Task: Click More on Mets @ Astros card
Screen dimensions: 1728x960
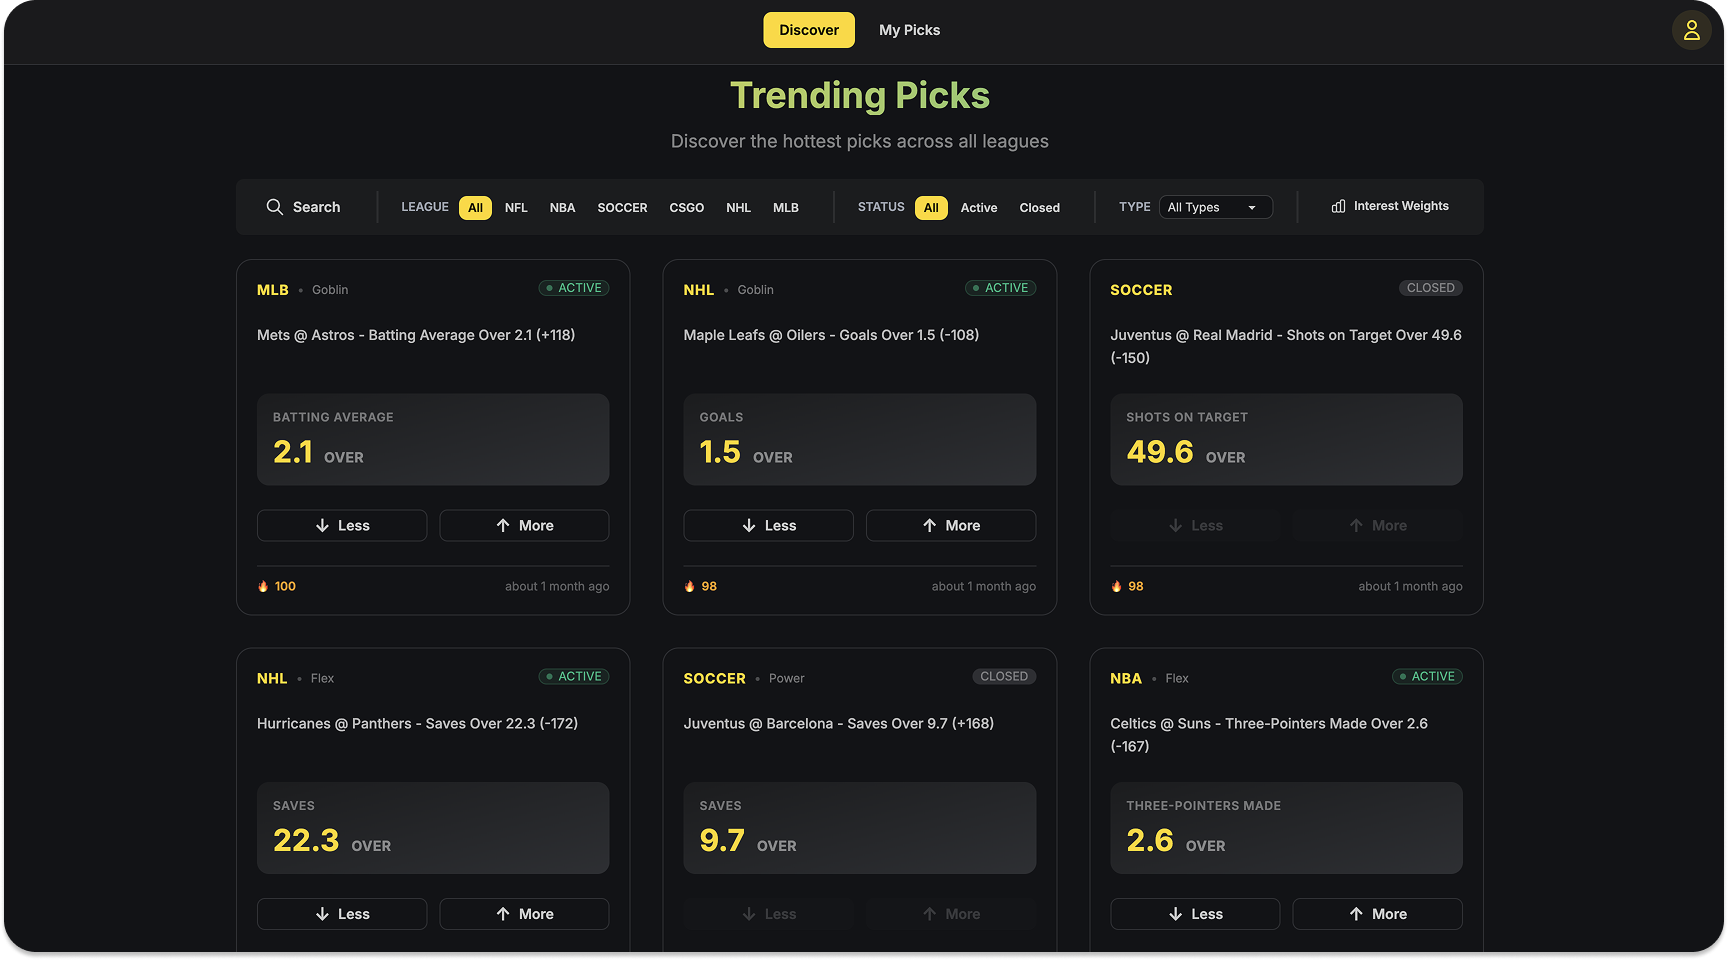Action: click(524, 525)
